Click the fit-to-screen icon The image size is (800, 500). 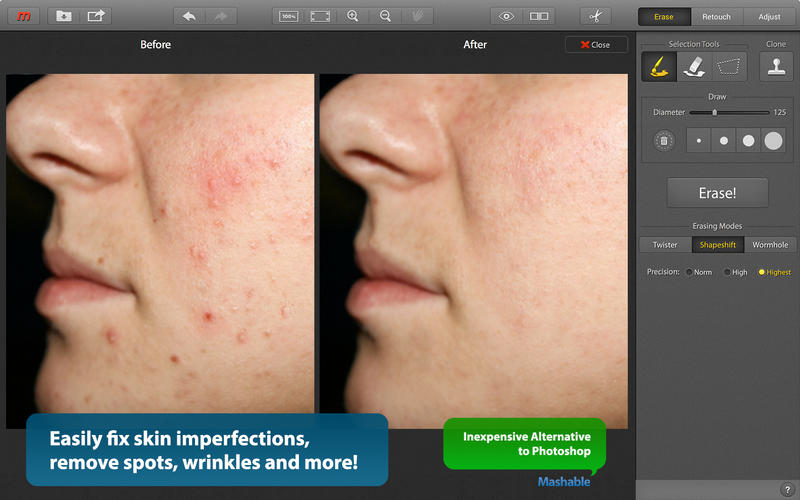320,16
